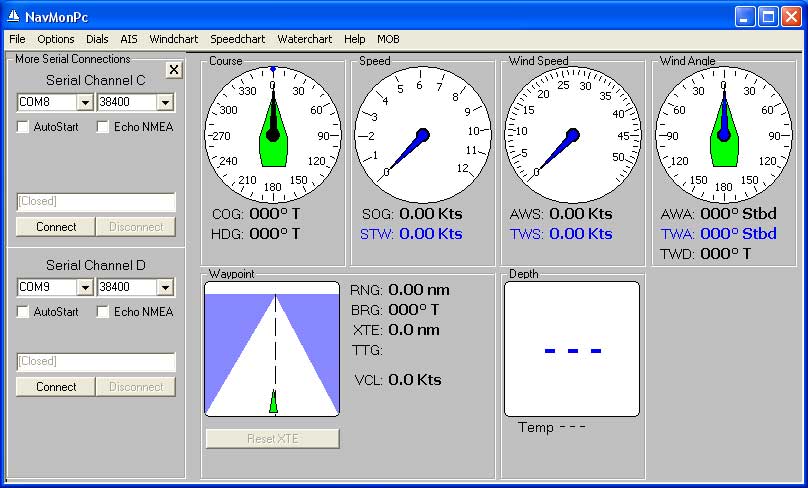808x488 pixels.
Task: Click the HDG value 000° T
Action: click(x=274, y=234)
